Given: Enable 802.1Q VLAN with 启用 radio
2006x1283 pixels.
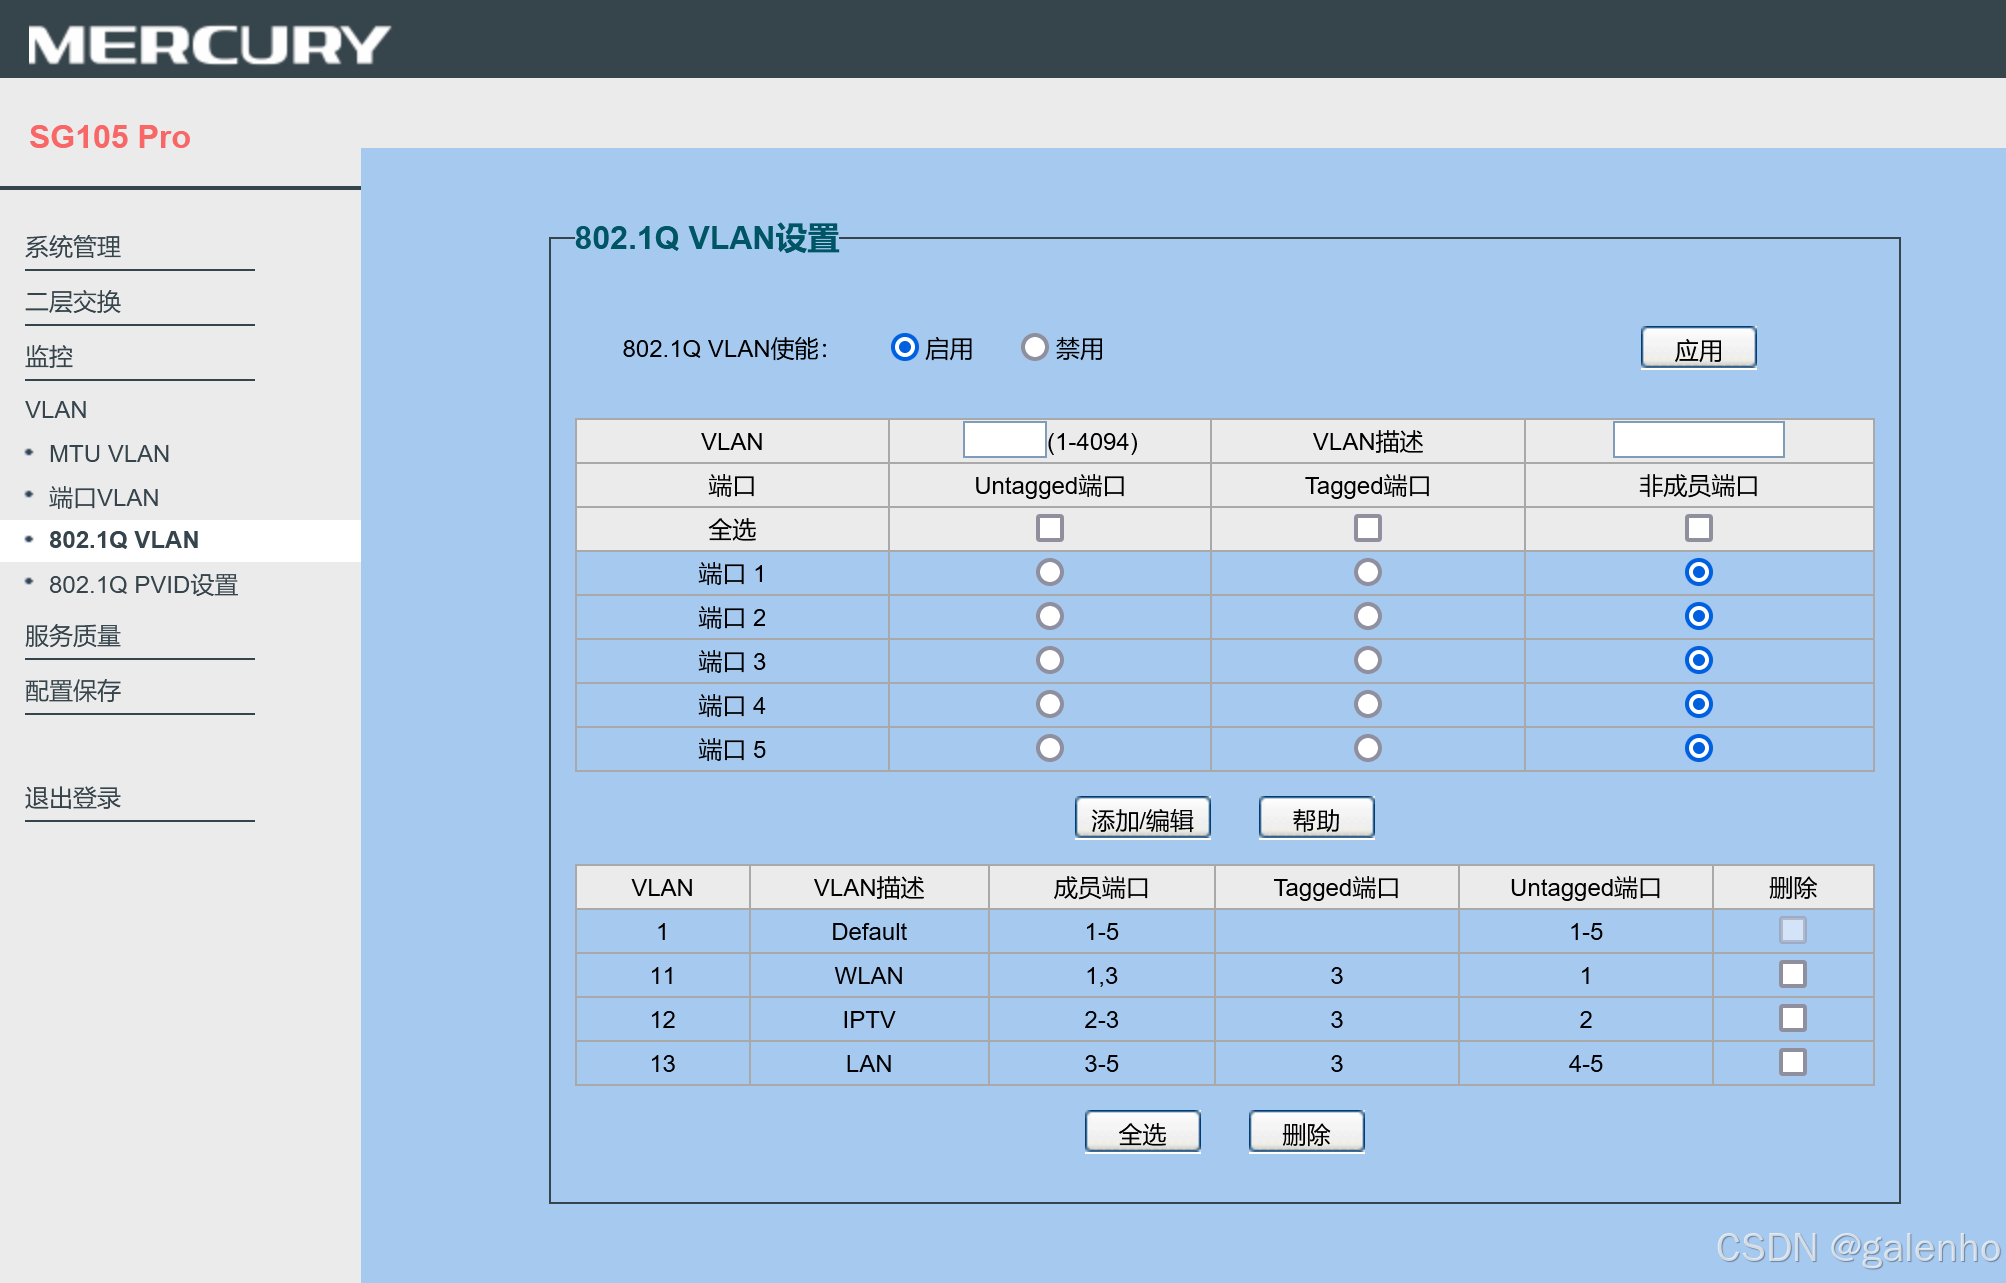Looking at the screenshot, I should tap(904, 347).
